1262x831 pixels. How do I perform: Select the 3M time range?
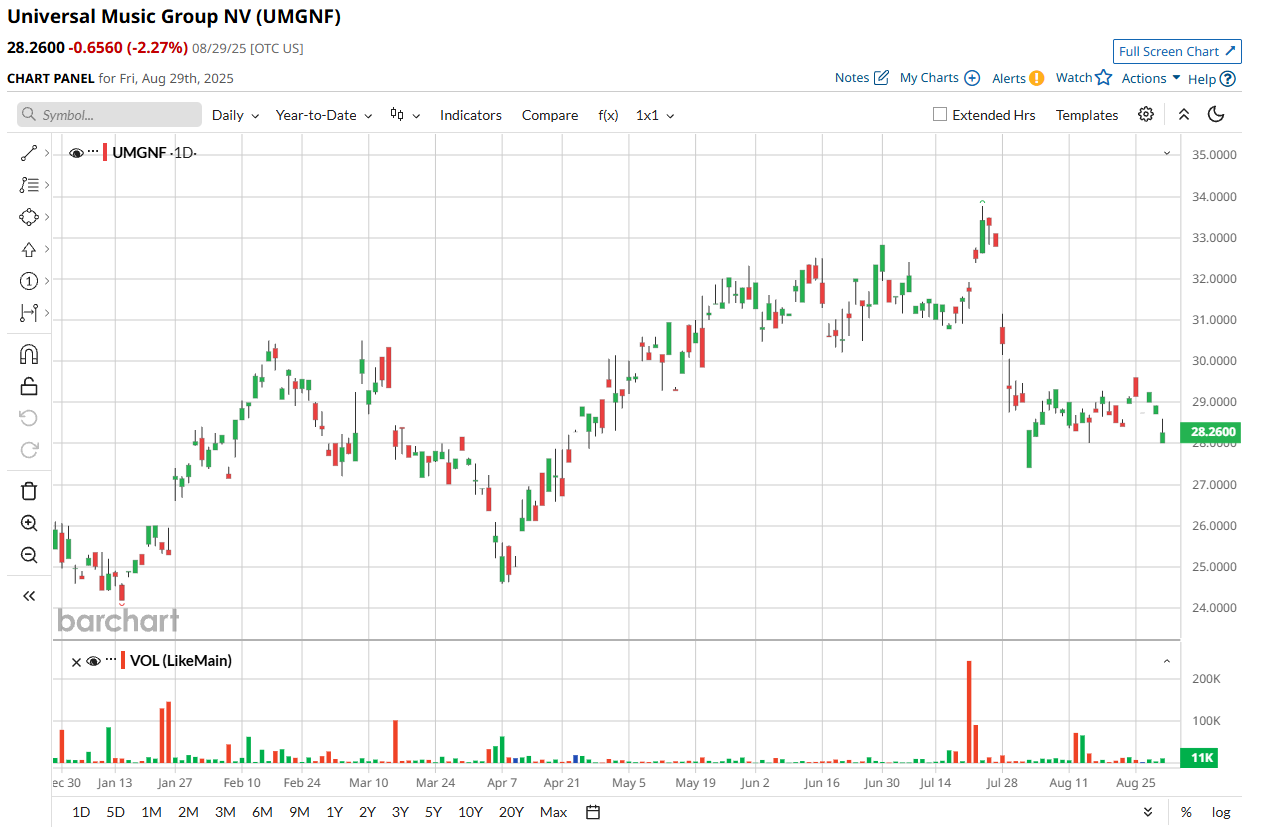click(225, 812)
